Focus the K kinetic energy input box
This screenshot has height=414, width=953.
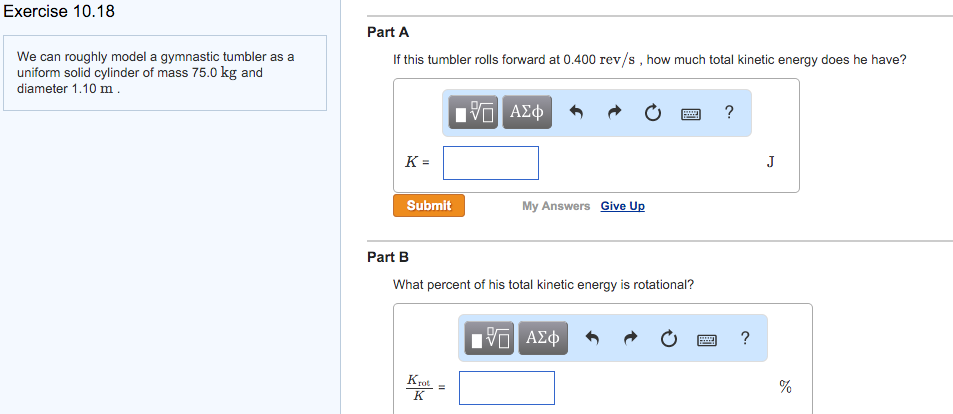click(491, 162)
